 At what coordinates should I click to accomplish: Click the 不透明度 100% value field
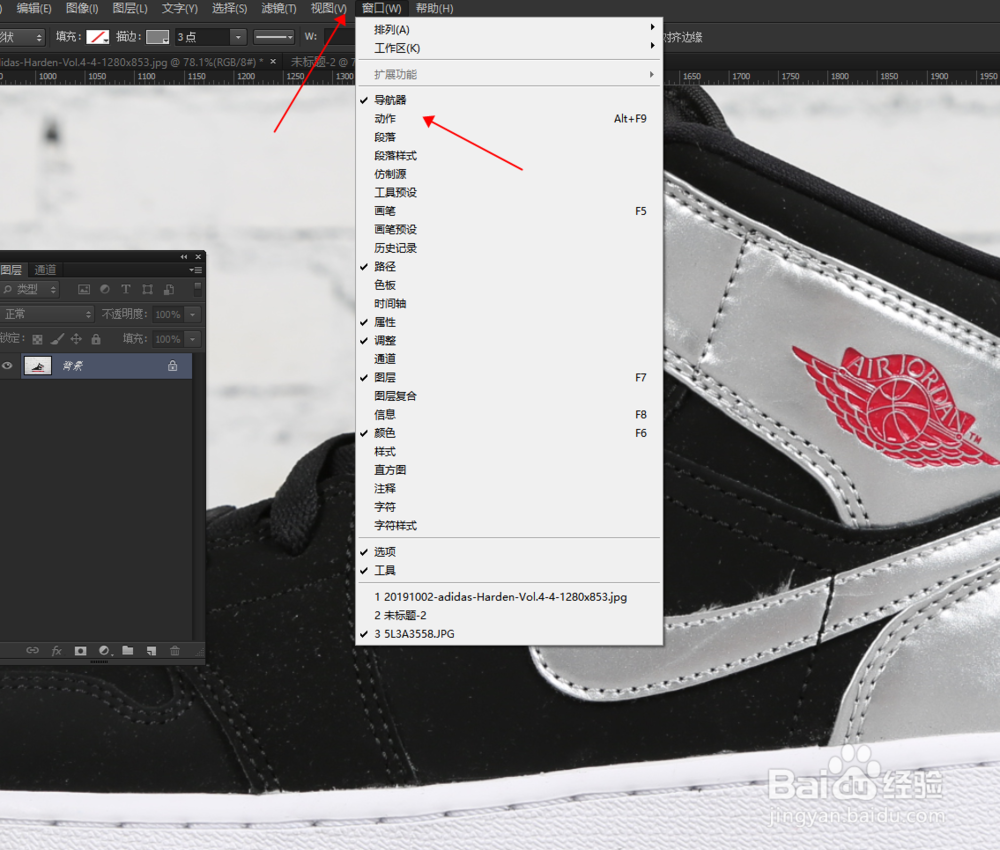coord(168,314)
